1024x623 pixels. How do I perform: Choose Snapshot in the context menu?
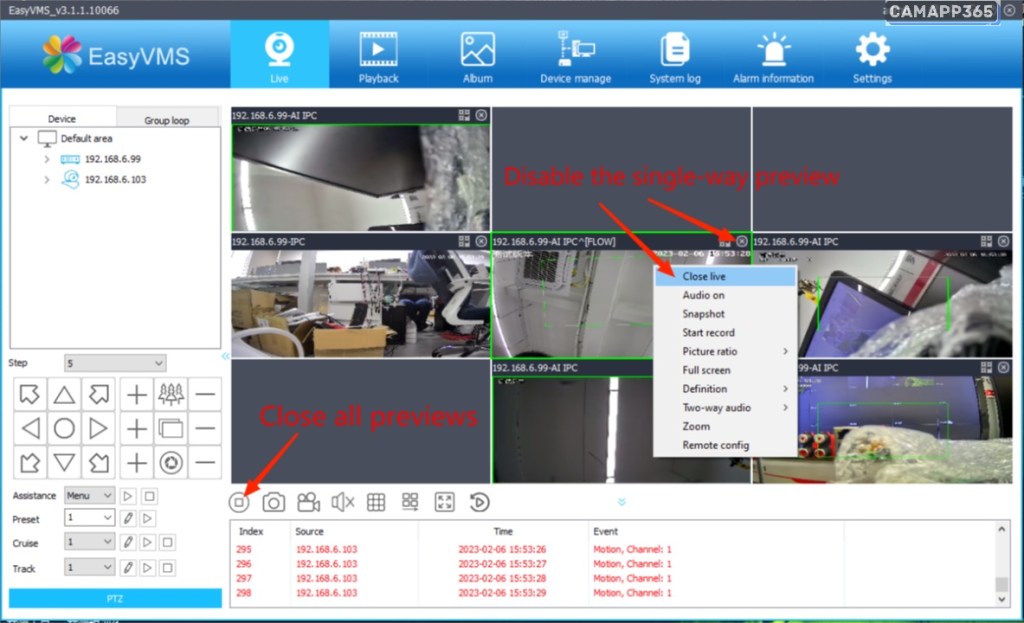click(703, 314)
